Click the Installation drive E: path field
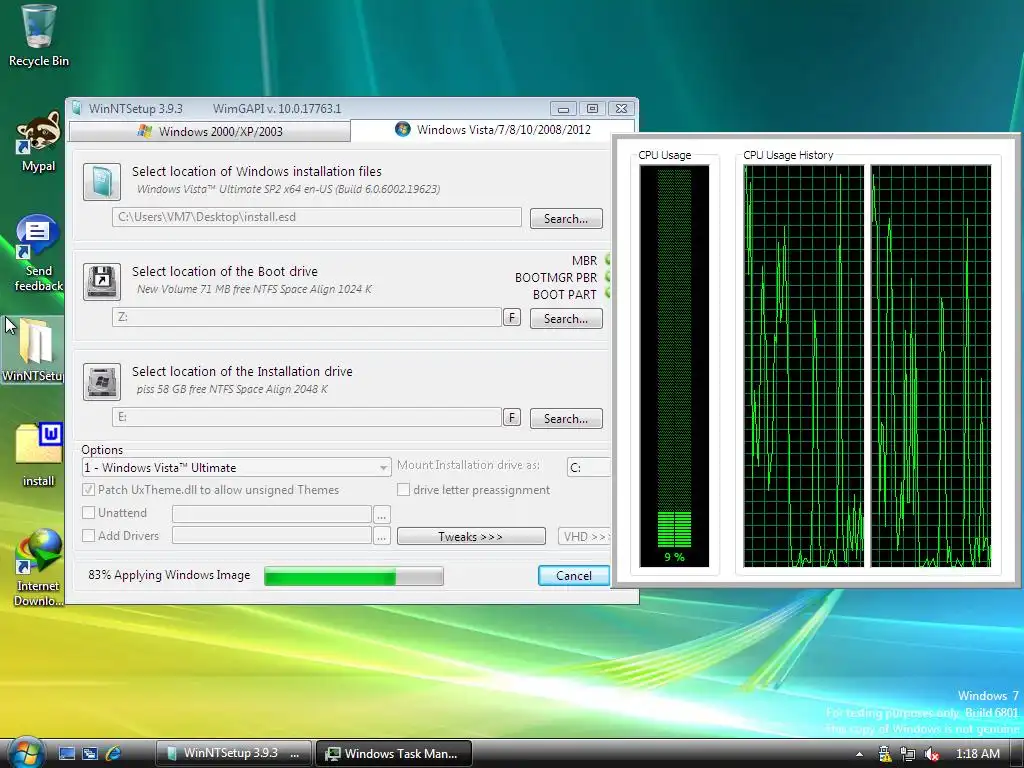This screenshot has height=768, width=1024. [x=307, y=417]
